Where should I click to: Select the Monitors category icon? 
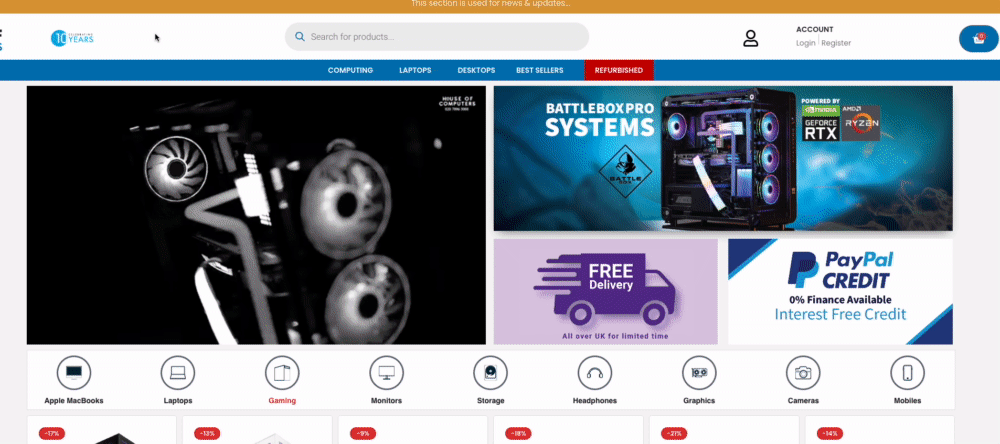[386, 373]
